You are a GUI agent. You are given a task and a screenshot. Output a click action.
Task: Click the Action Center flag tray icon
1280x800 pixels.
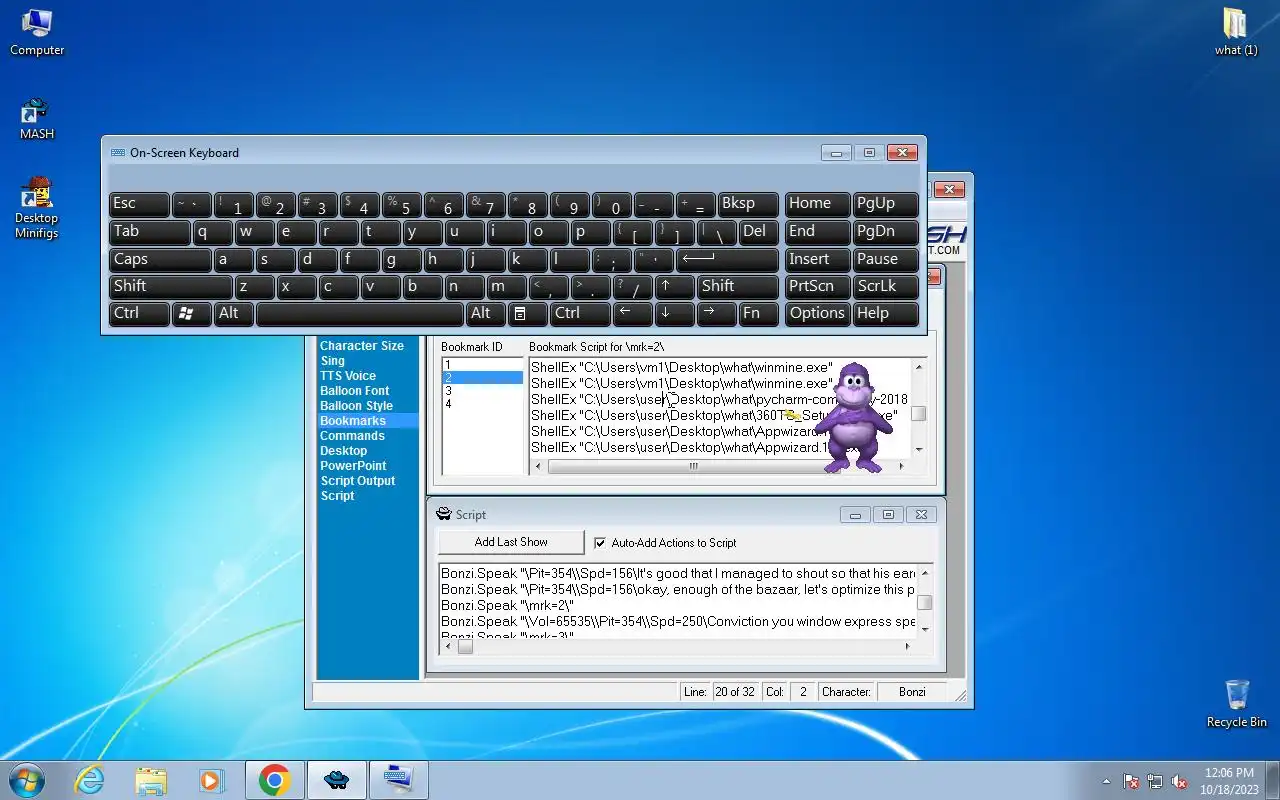click(x=1132, y=781)
